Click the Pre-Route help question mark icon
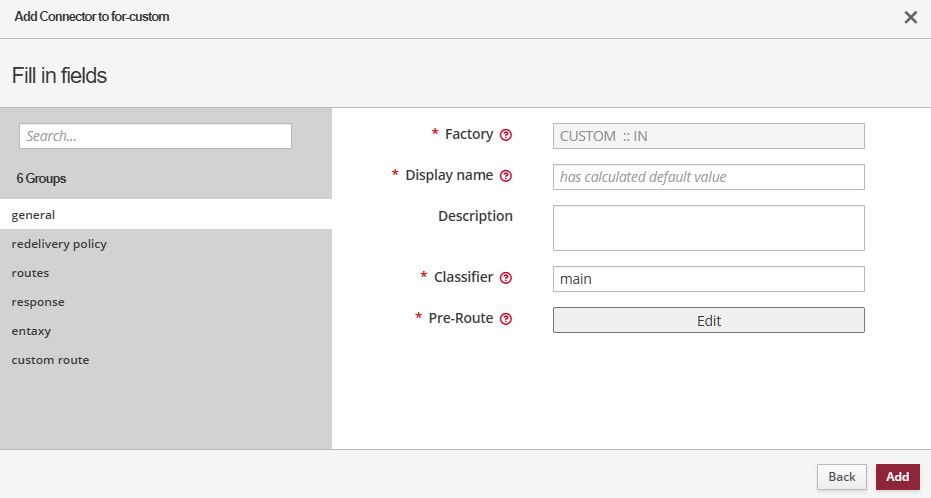This screenshot has height=498, width=931. [506, 319]
